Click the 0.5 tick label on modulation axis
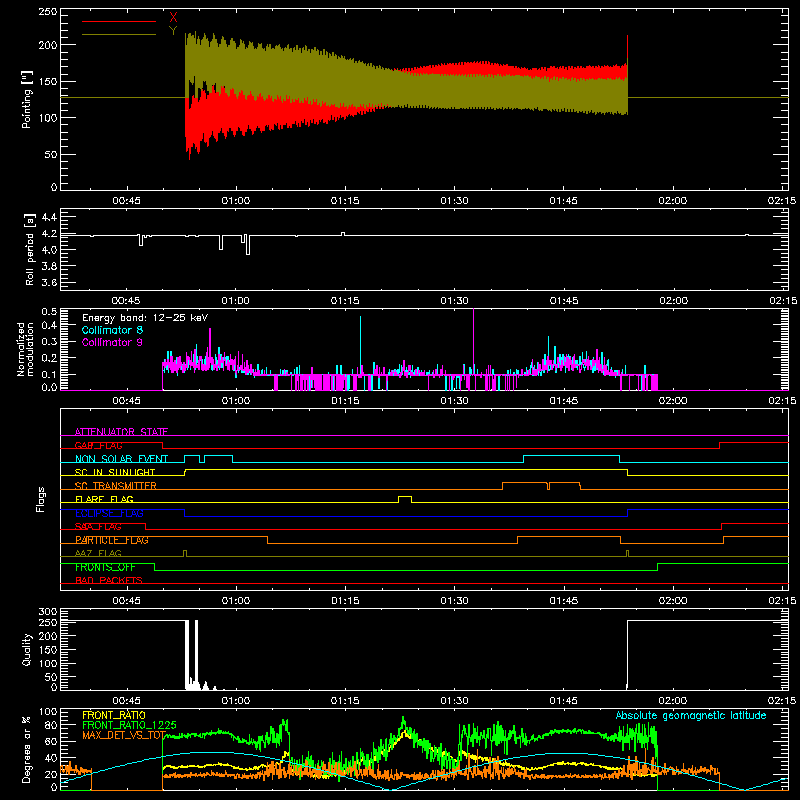The height and width of the screenshot is (800, 800). click(48, 312)
